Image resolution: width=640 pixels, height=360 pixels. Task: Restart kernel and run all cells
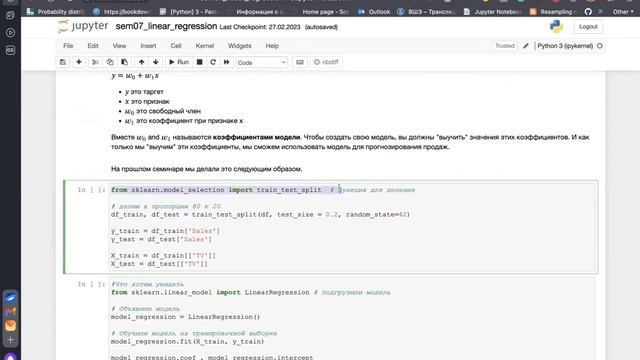coord(226,62)
